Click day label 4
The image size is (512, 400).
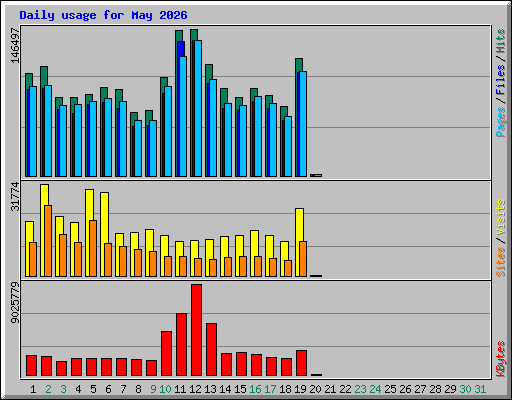tap(78, 389)
